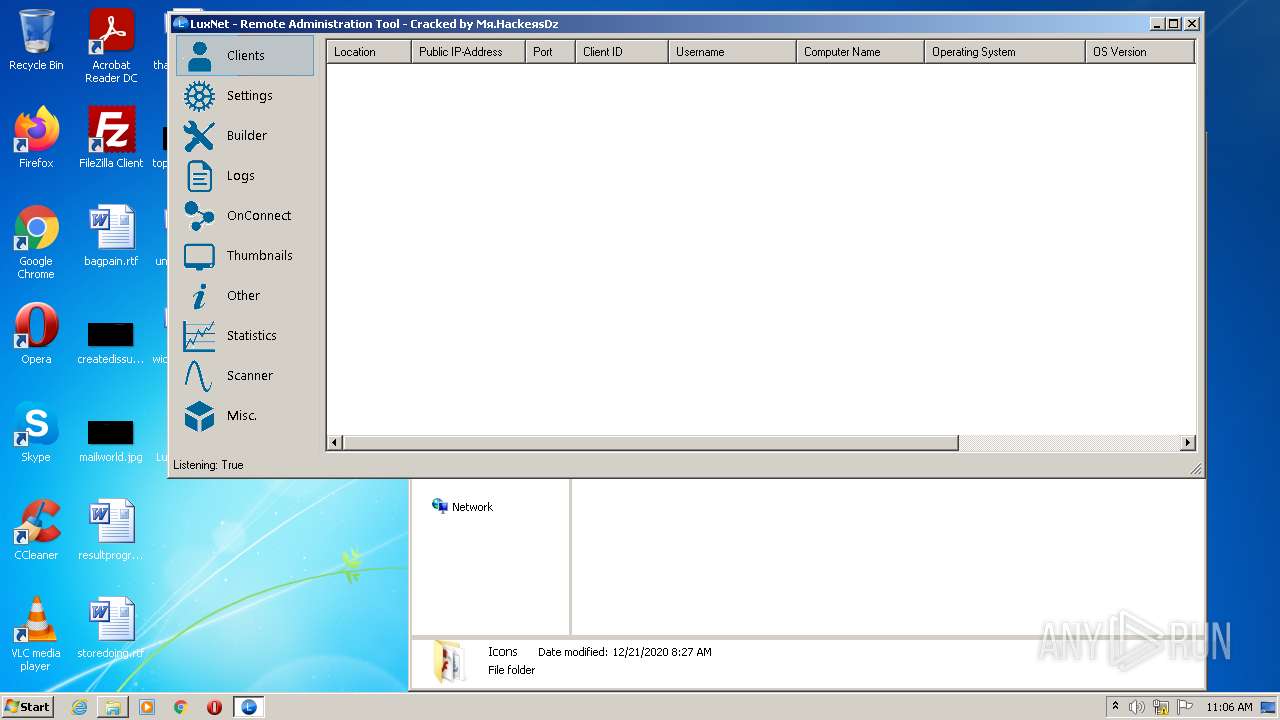1280x720 pixels.
Task: Open the CCleaner desktop shortcut
Action: 36,530
